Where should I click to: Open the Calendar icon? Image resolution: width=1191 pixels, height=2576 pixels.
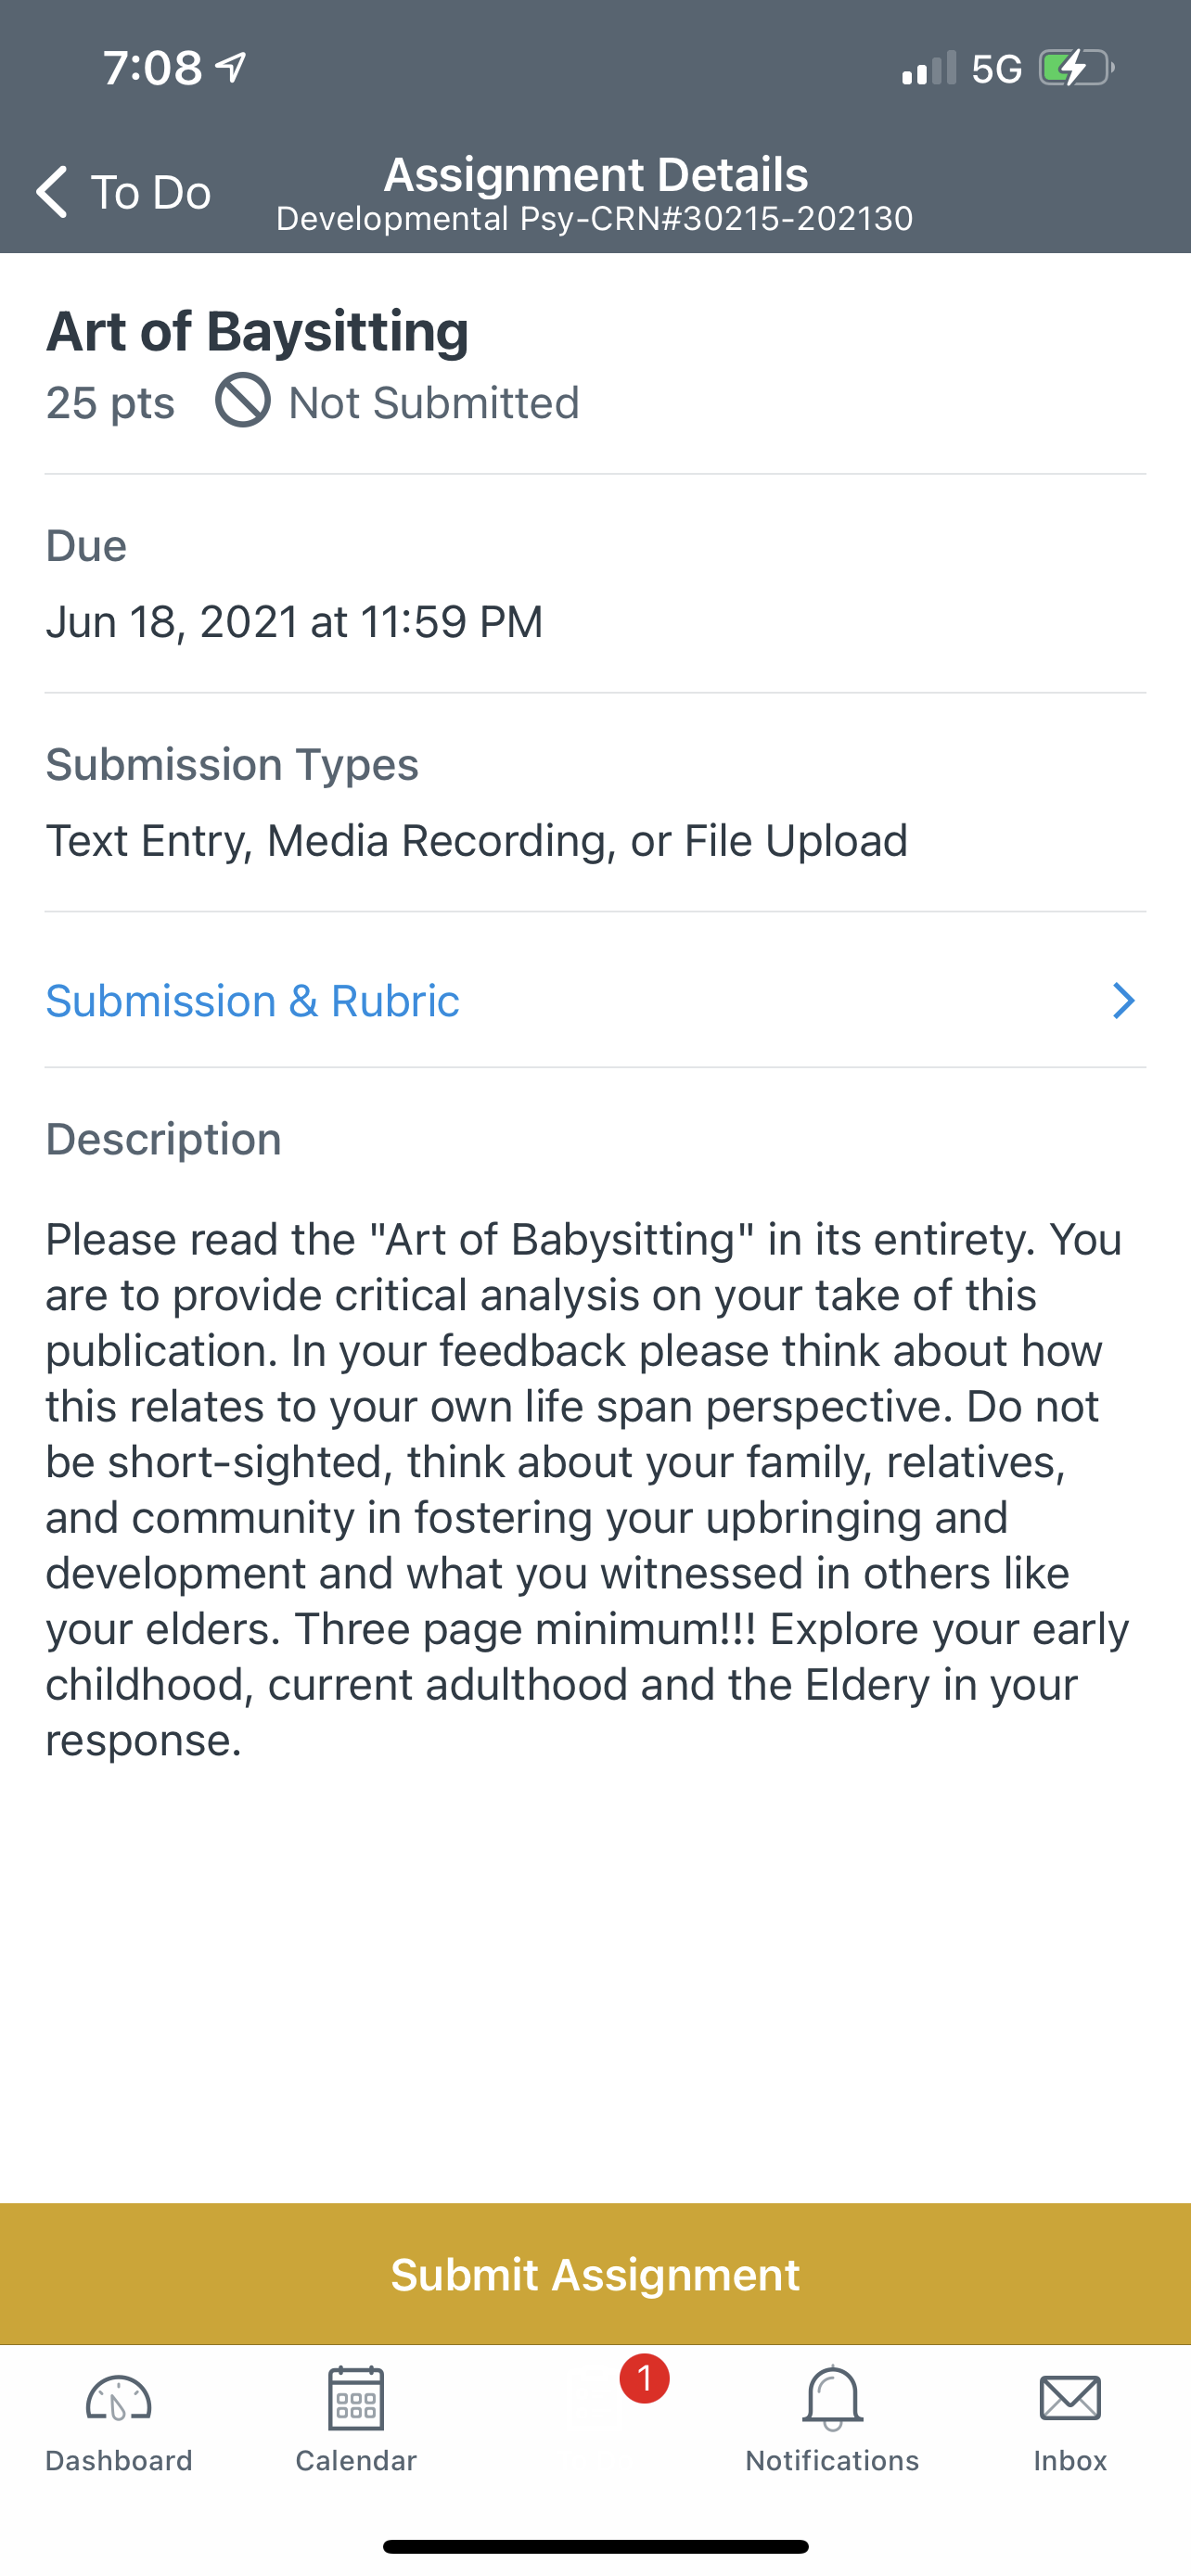(356, 2398)
